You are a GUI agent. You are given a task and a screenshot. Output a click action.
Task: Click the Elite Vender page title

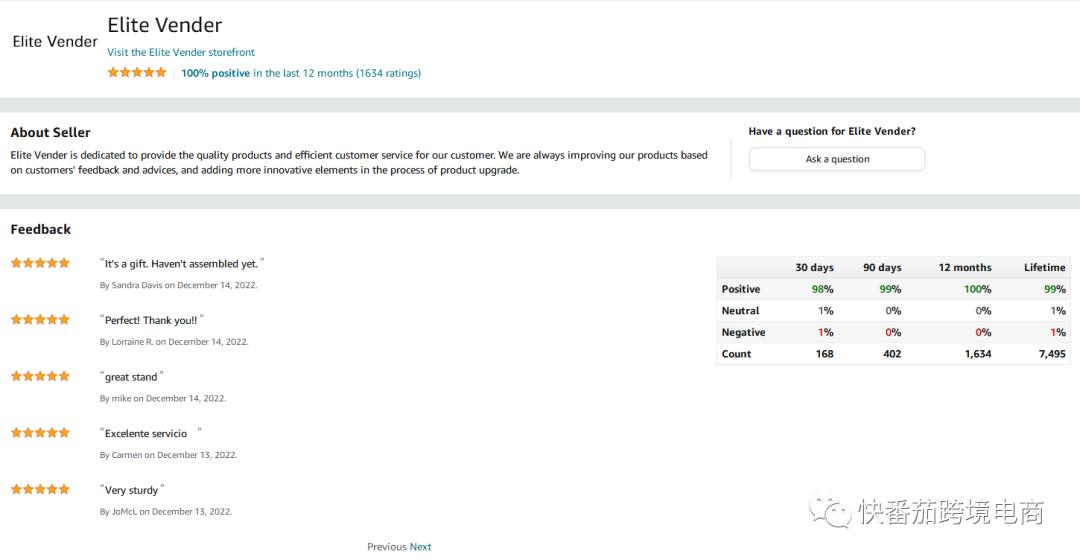click(165, 25)
